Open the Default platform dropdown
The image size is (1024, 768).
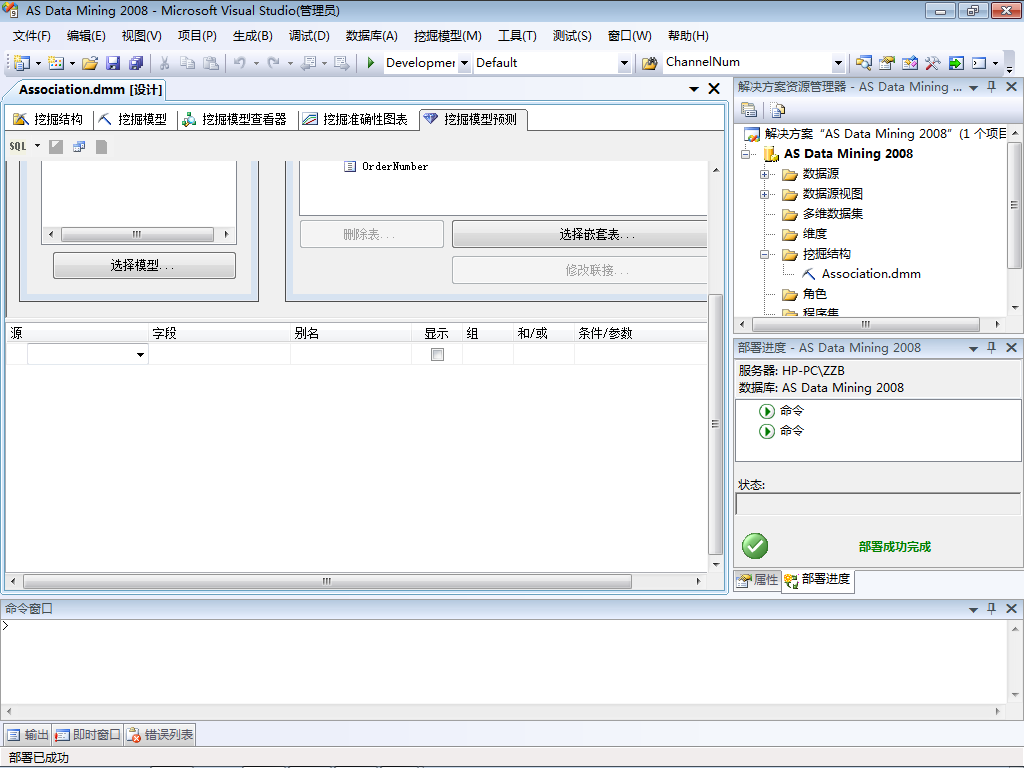(x=624, y=63)
